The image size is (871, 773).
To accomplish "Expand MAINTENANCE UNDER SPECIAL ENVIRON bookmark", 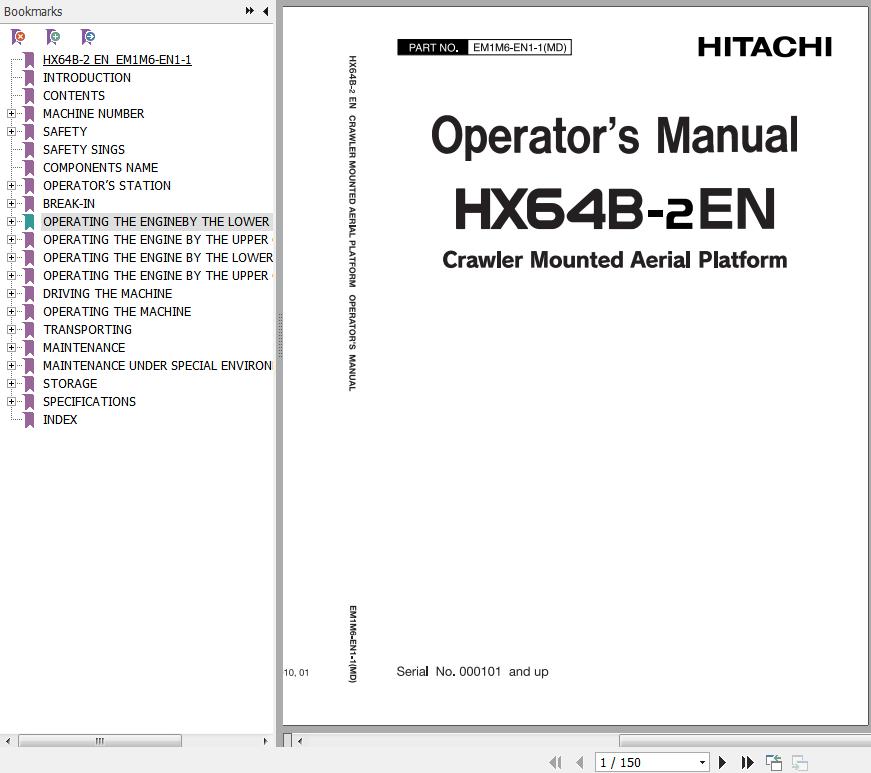I will (11, 365).
